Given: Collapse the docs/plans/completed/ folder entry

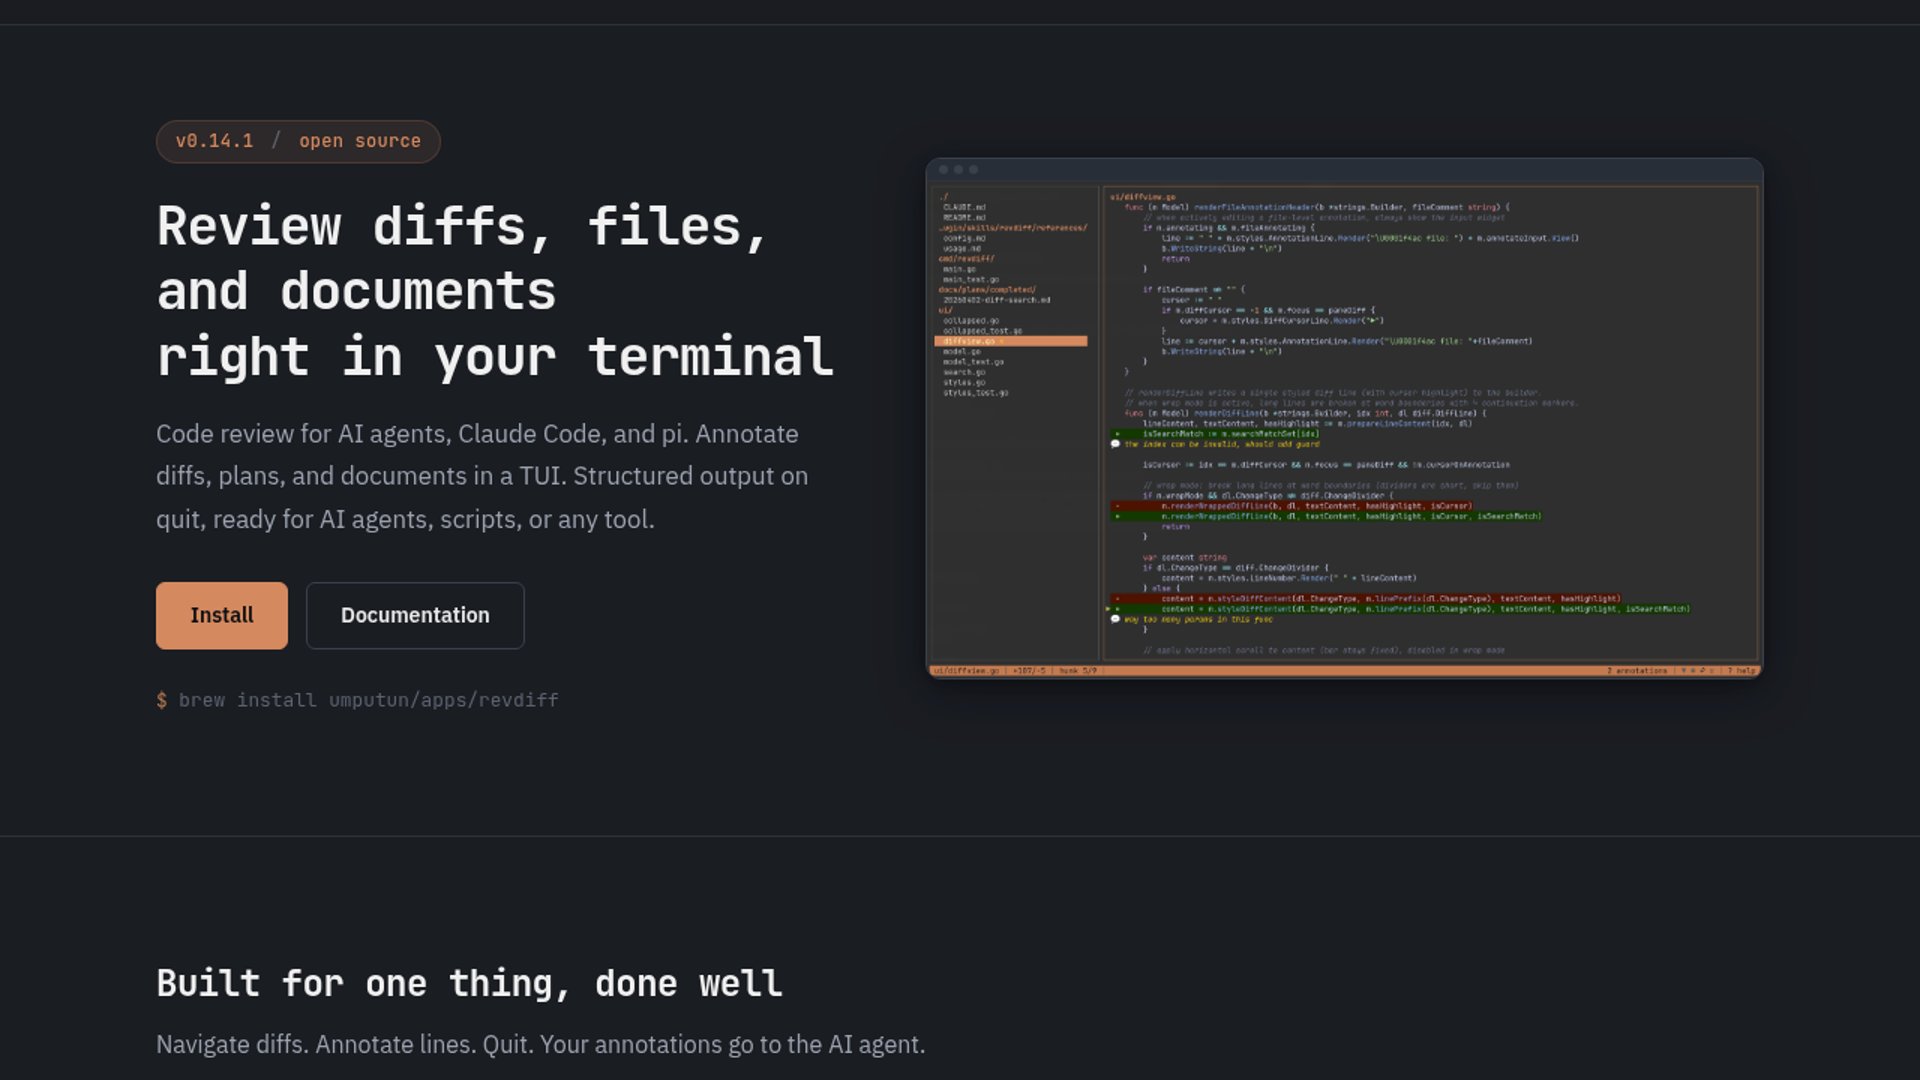Looking at the screenshot, I should tap(987, 289).
